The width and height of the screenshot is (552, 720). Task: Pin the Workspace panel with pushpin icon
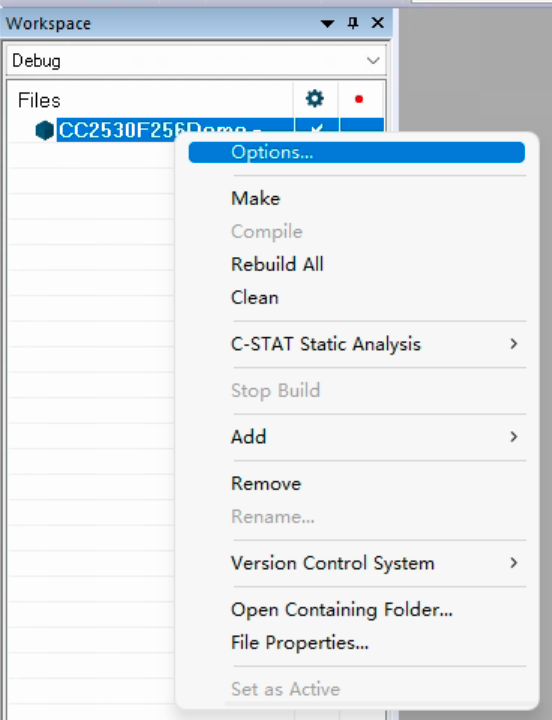tap(353, 22)
